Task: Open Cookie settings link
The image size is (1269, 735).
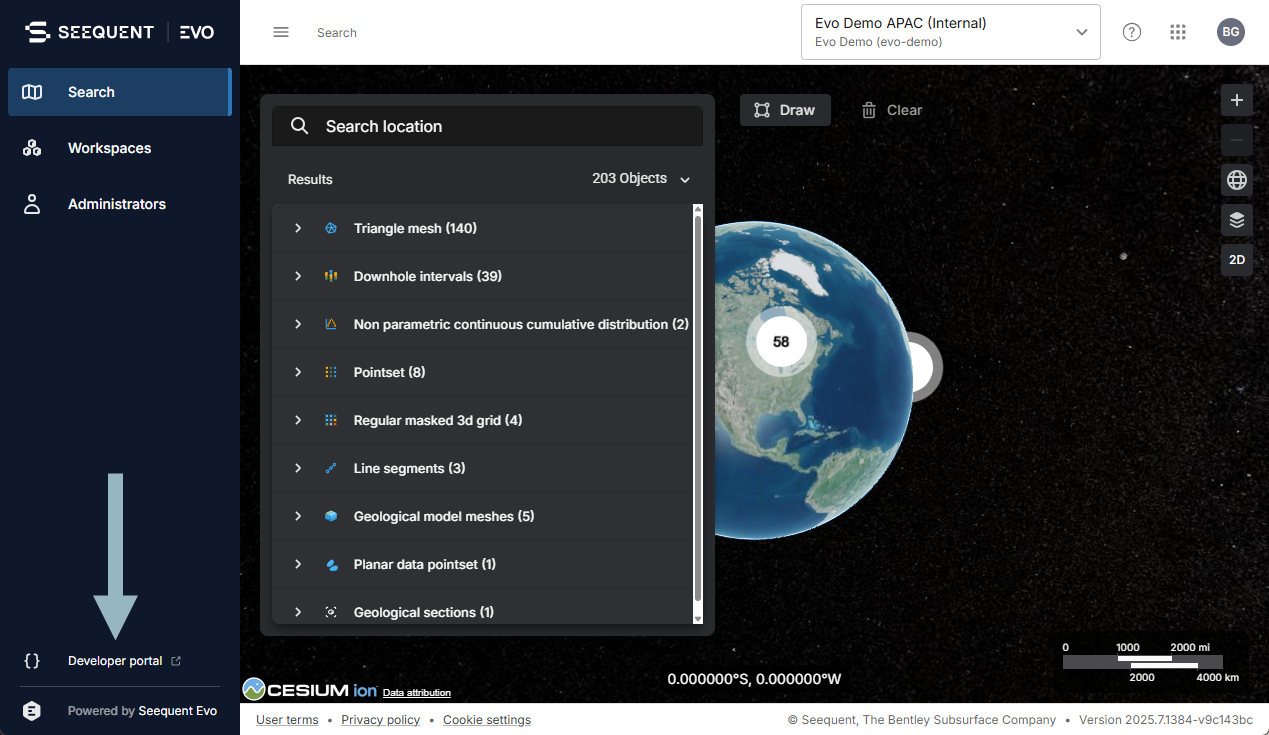Action: click(487, 720)
